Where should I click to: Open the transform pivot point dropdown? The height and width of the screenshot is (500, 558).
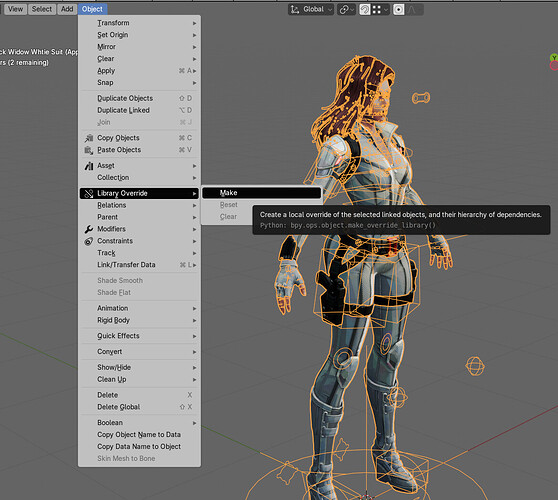pos(346,9)
